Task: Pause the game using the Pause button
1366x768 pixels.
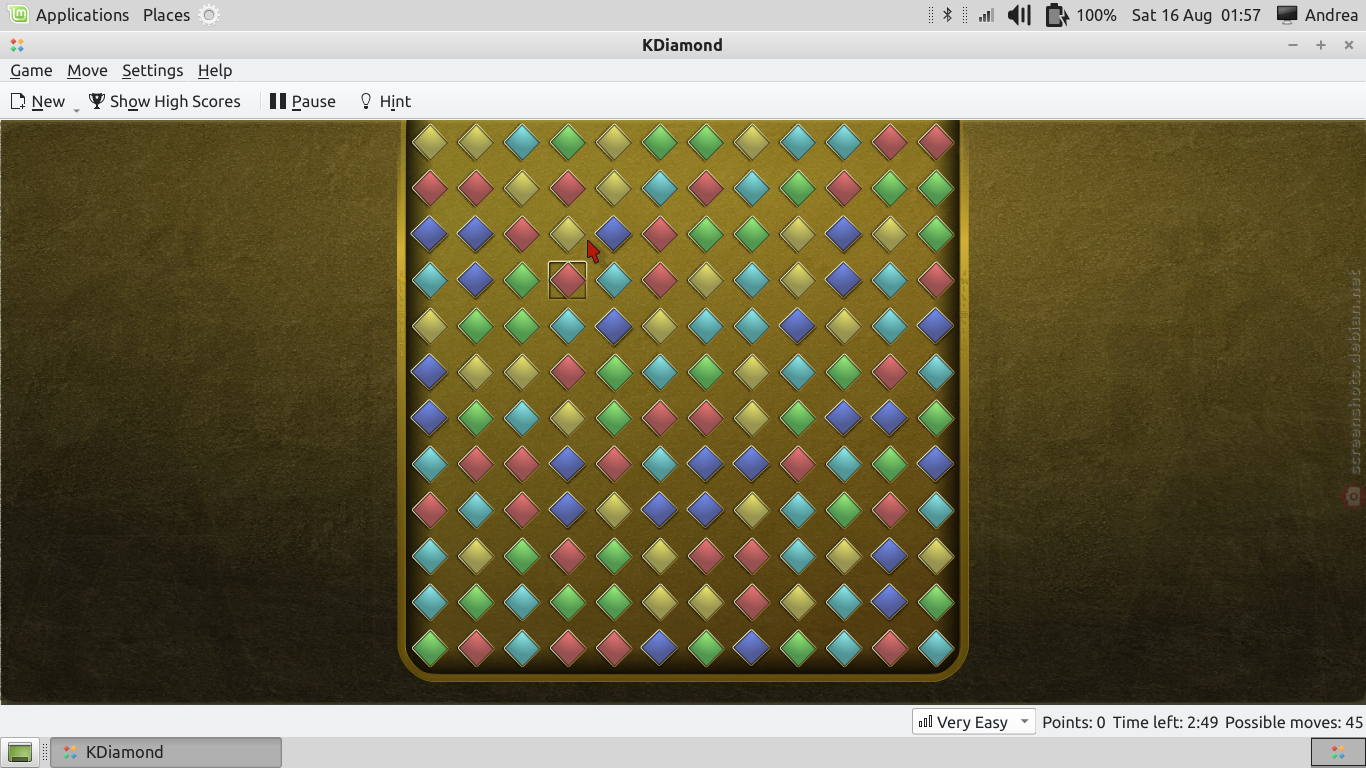Action: click(x=302, y=101)
